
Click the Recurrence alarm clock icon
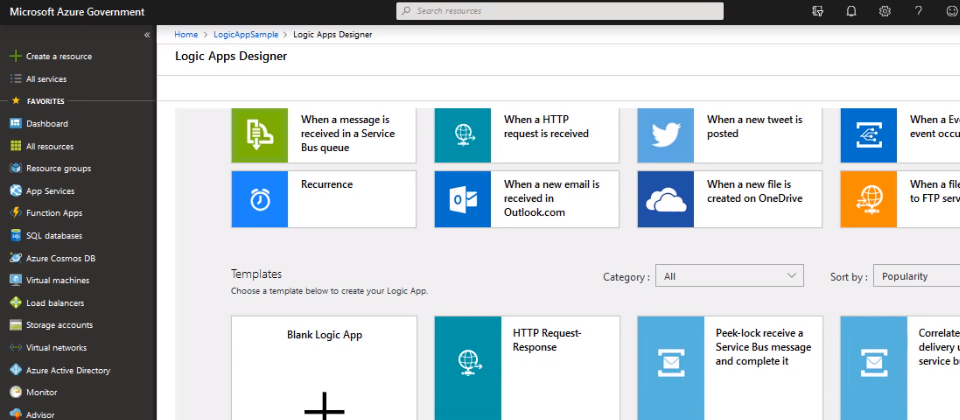click(259, 198)
